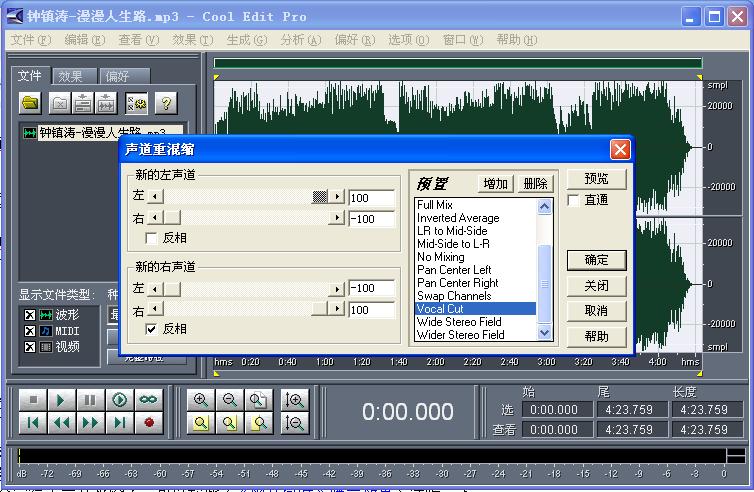Screen dimensions: 754x492
Task: Toggle the bypass (直通) checkbox
Action: 573,200
